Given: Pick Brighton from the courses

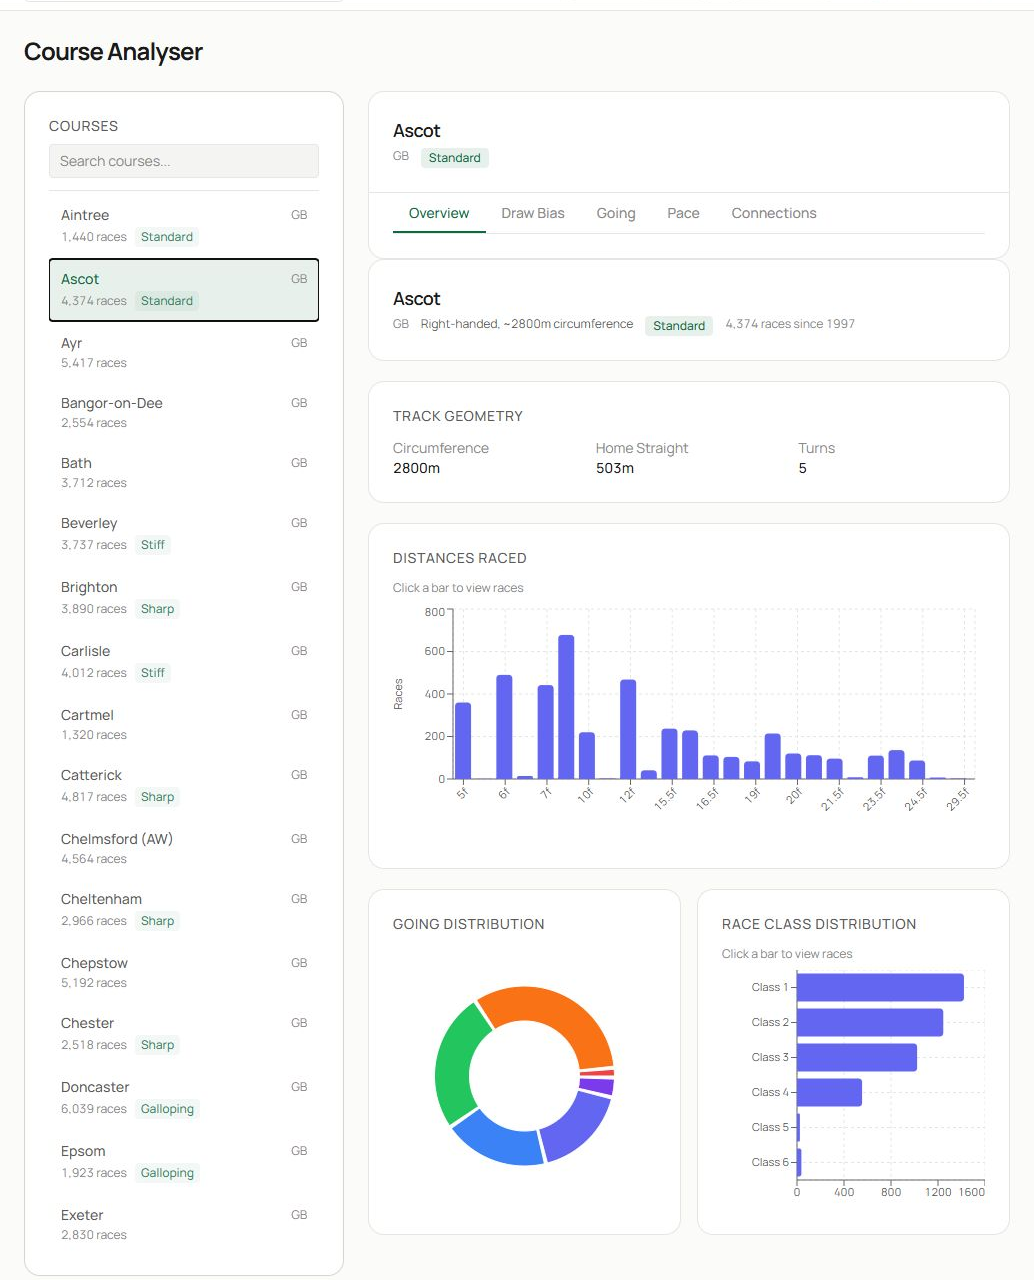Looking at the screenshot, I should coord(184,598).
